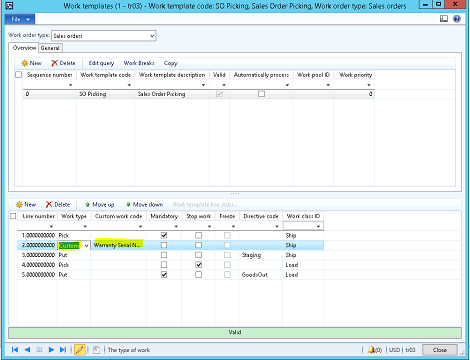Click Move up in the lines toolbar
Viewport: 470px width, 360px height.
(100, 204)
